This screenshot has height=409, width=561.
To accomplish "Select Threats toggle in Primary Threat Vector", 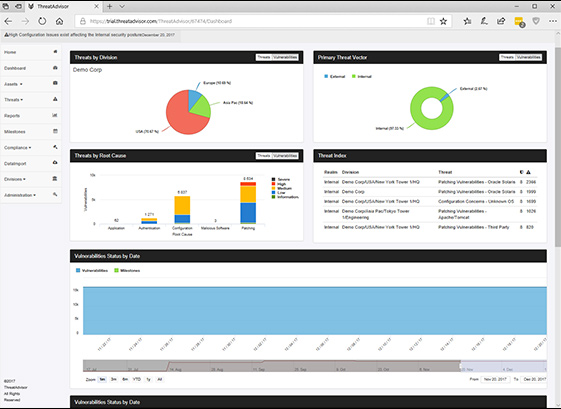I will coord(507,57).
